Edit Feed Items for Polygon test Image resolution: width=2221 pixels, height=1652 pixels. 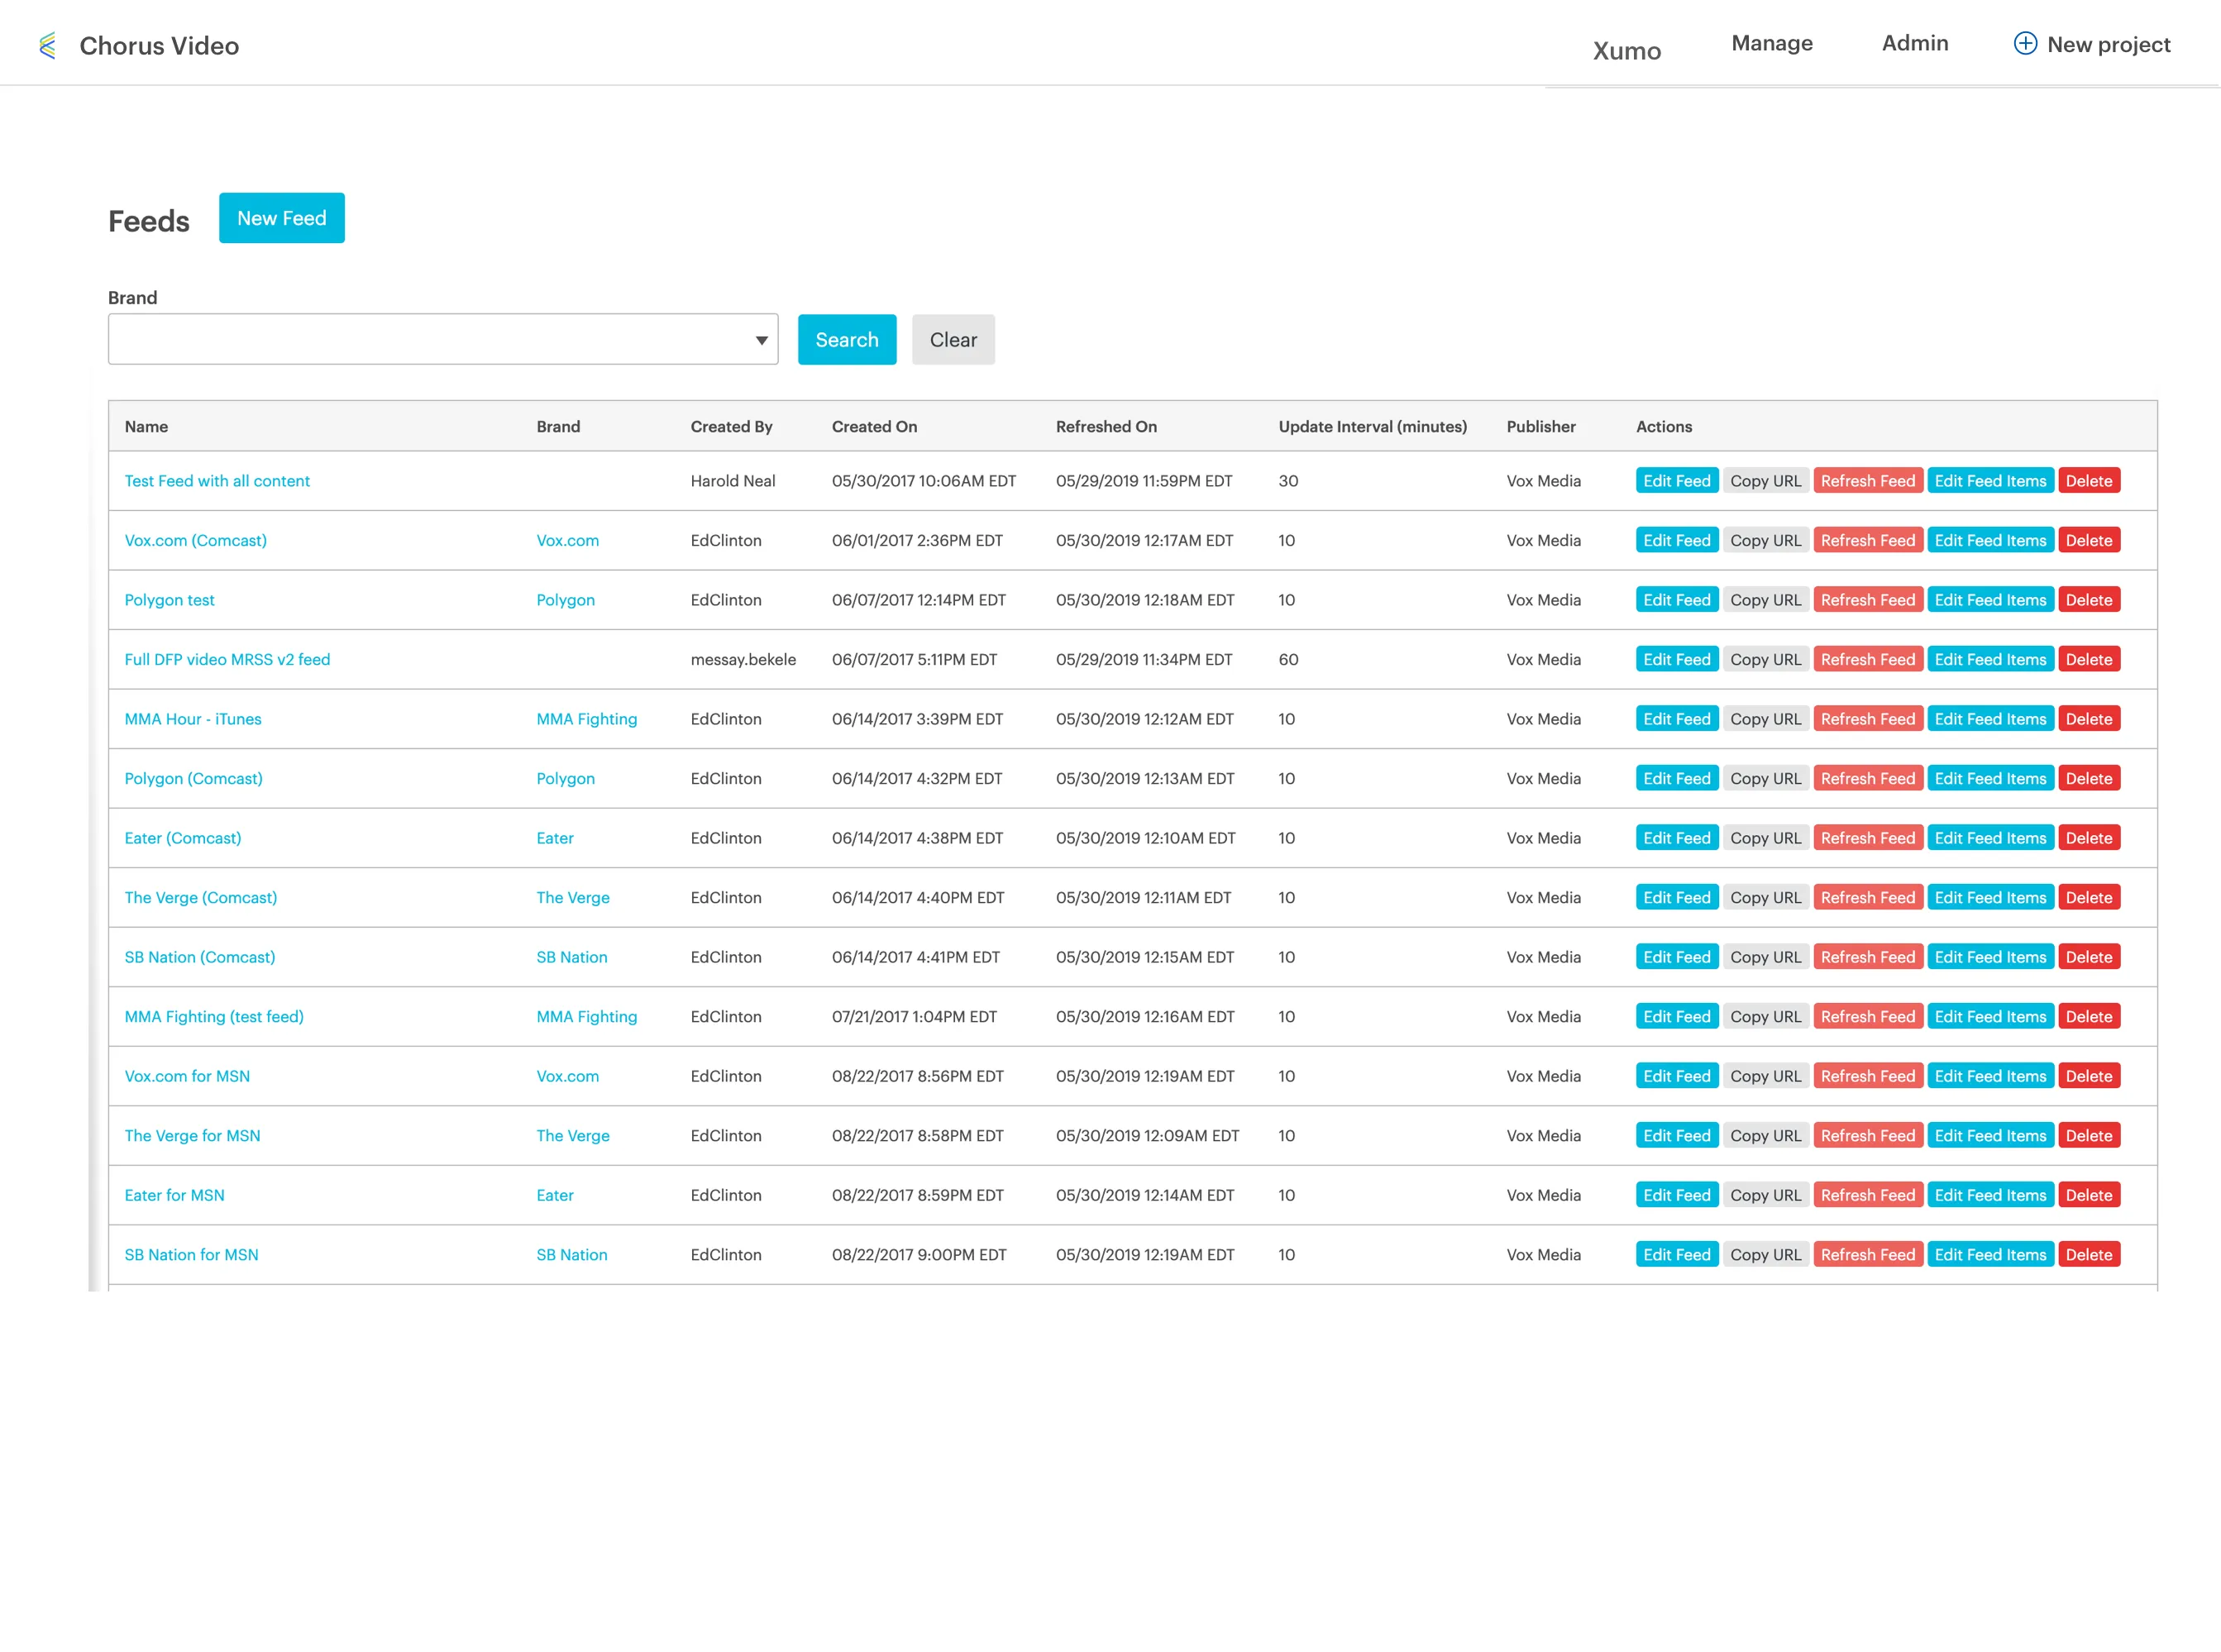coord(1990,600)
